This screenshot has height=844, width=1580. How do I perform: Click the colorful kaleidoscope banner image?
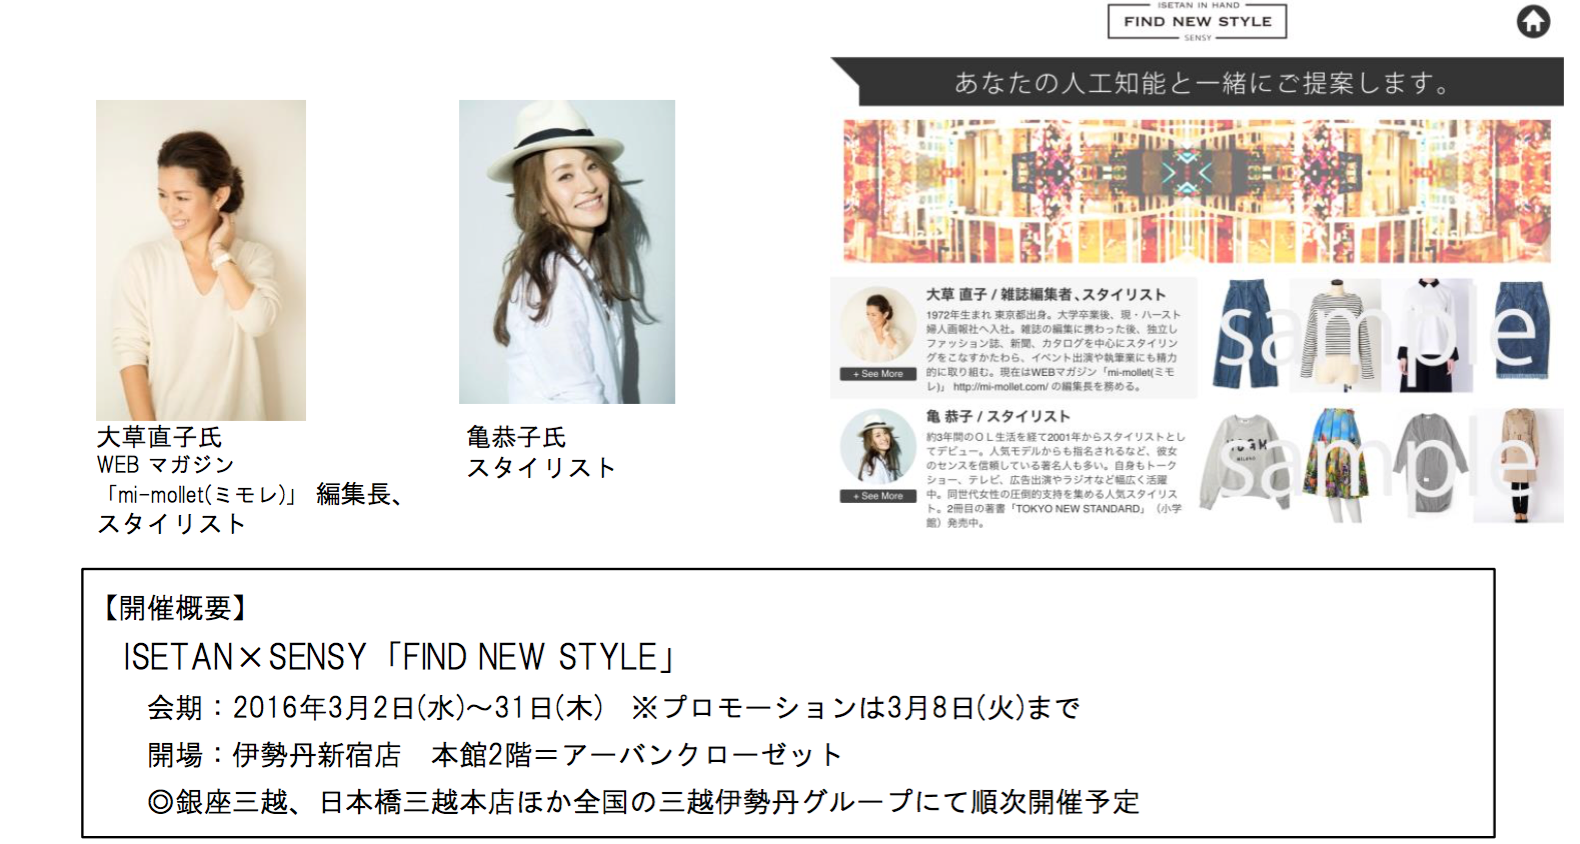pos(1196,191)
